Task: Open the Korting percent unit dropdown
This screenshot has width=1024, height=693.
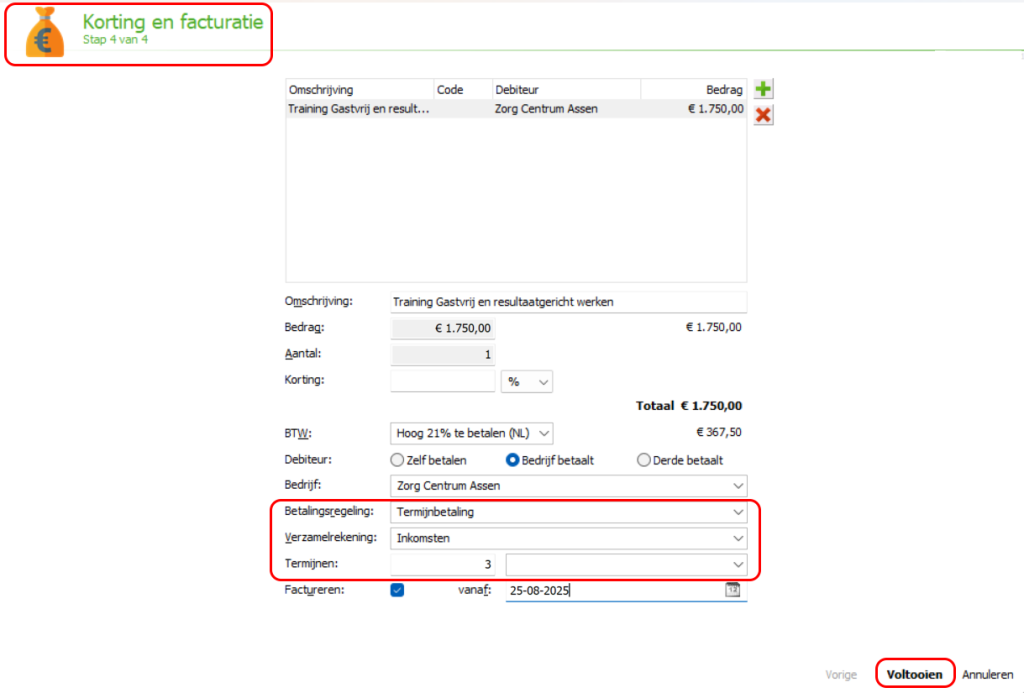Action: click(543, 382)
